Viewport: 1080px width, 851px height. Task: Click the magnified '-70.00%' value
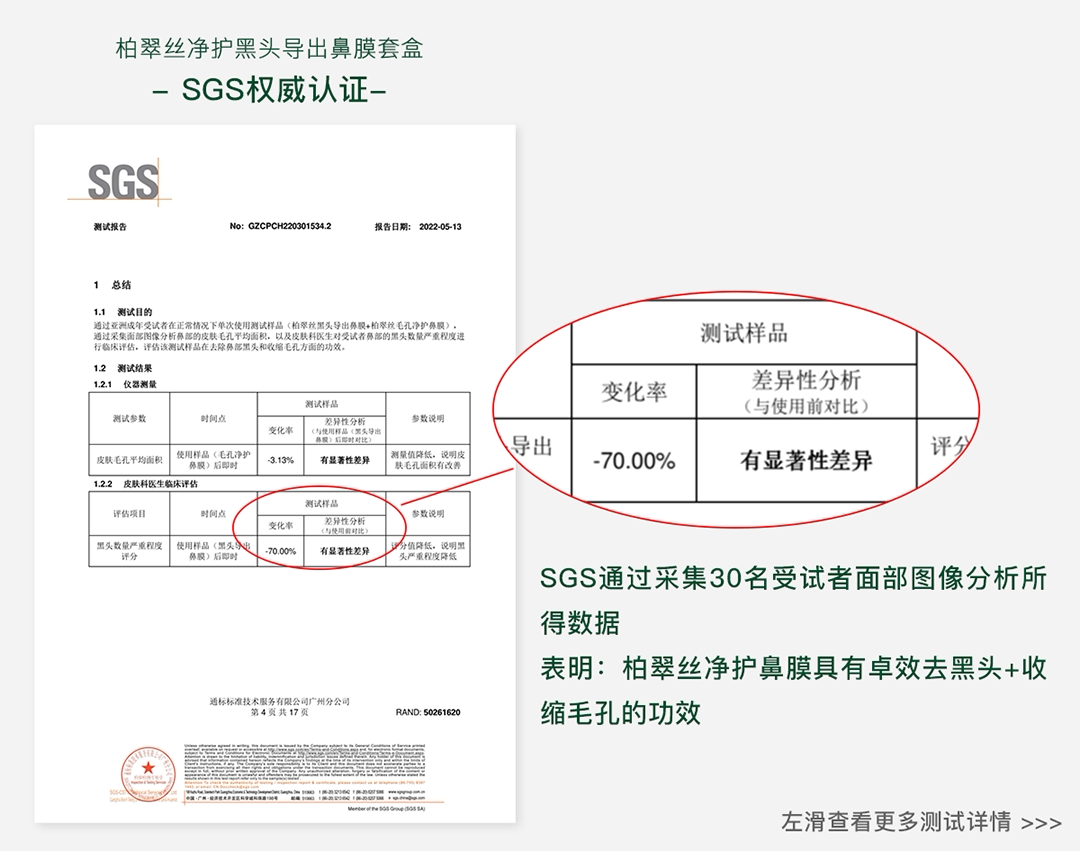pos(634,460)
